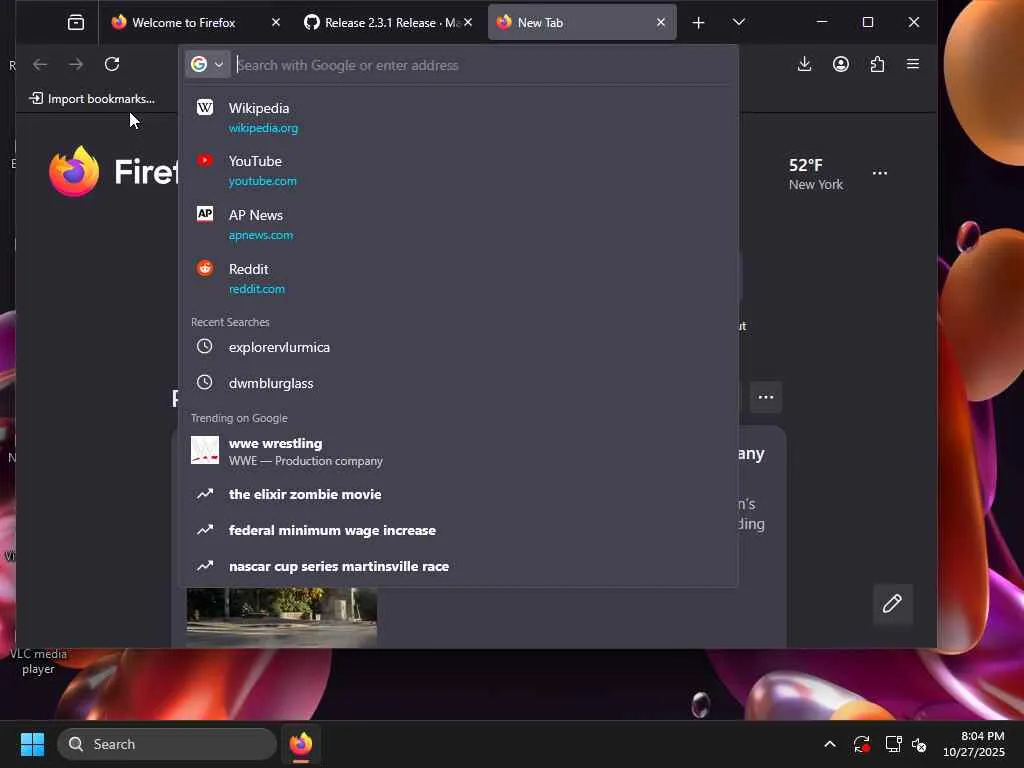Open the weather widget options menu
The height and width of the screenshot is (768, 1024).
880,173
